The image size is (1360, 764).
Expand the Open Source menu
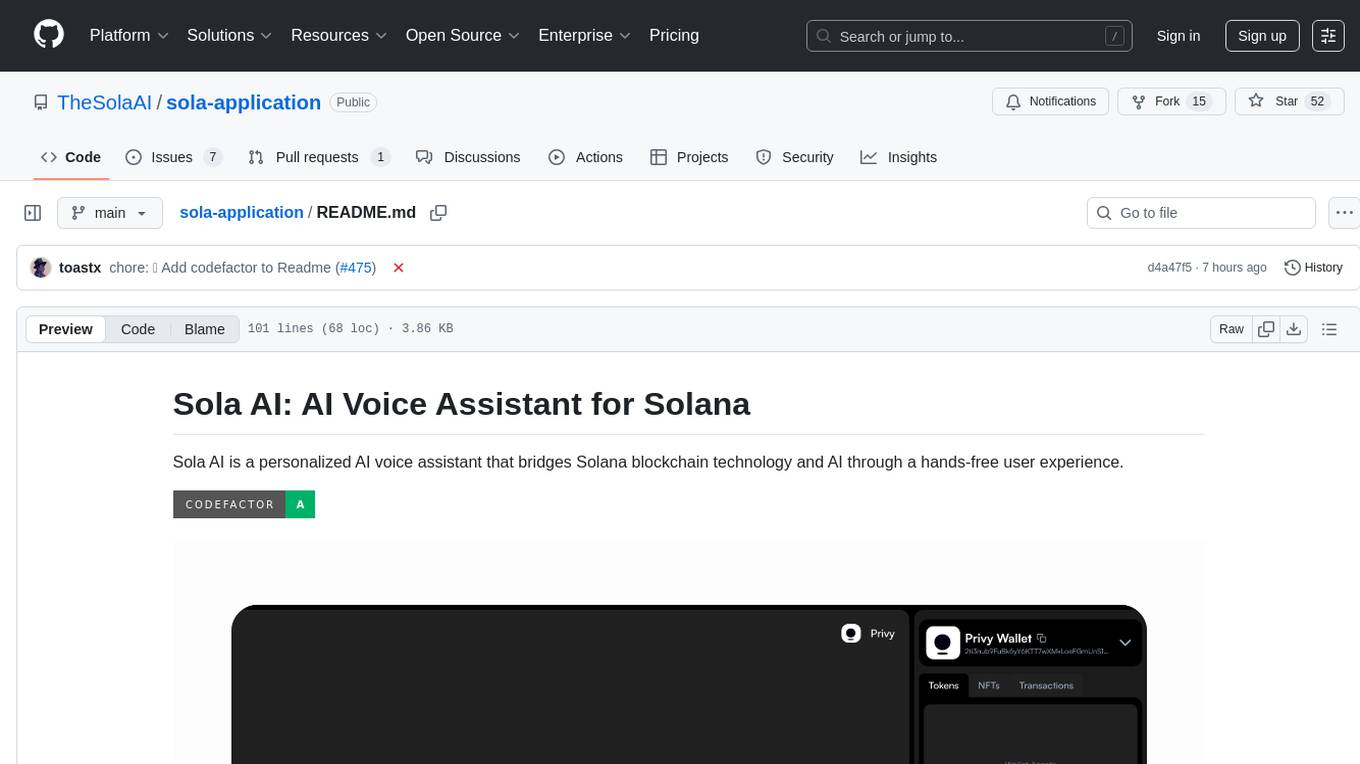tap(463, 35)
